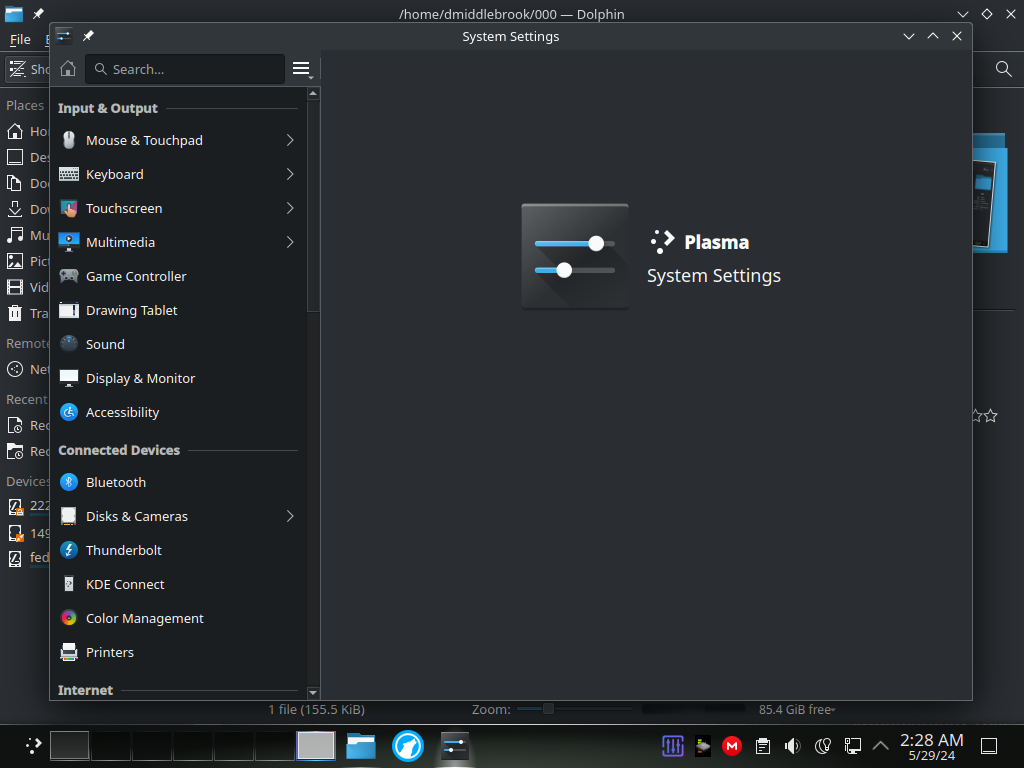Open Dolphin file manager from taskbar

click(x=360, y=746)
